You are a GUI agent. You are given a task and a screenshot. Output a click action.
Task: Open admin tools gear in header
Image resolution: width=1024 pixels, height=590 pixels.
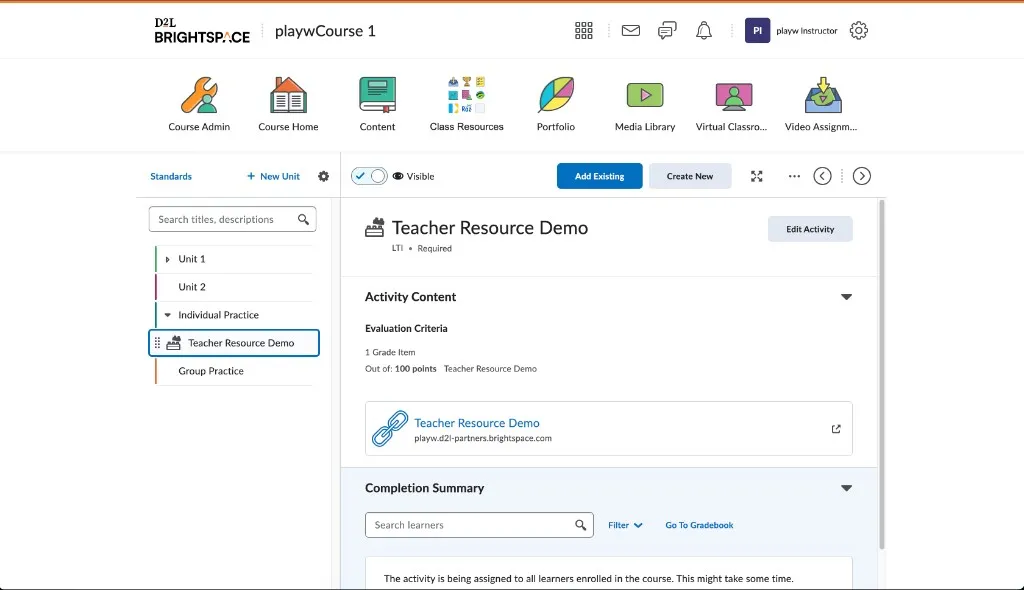pos(859,31)
